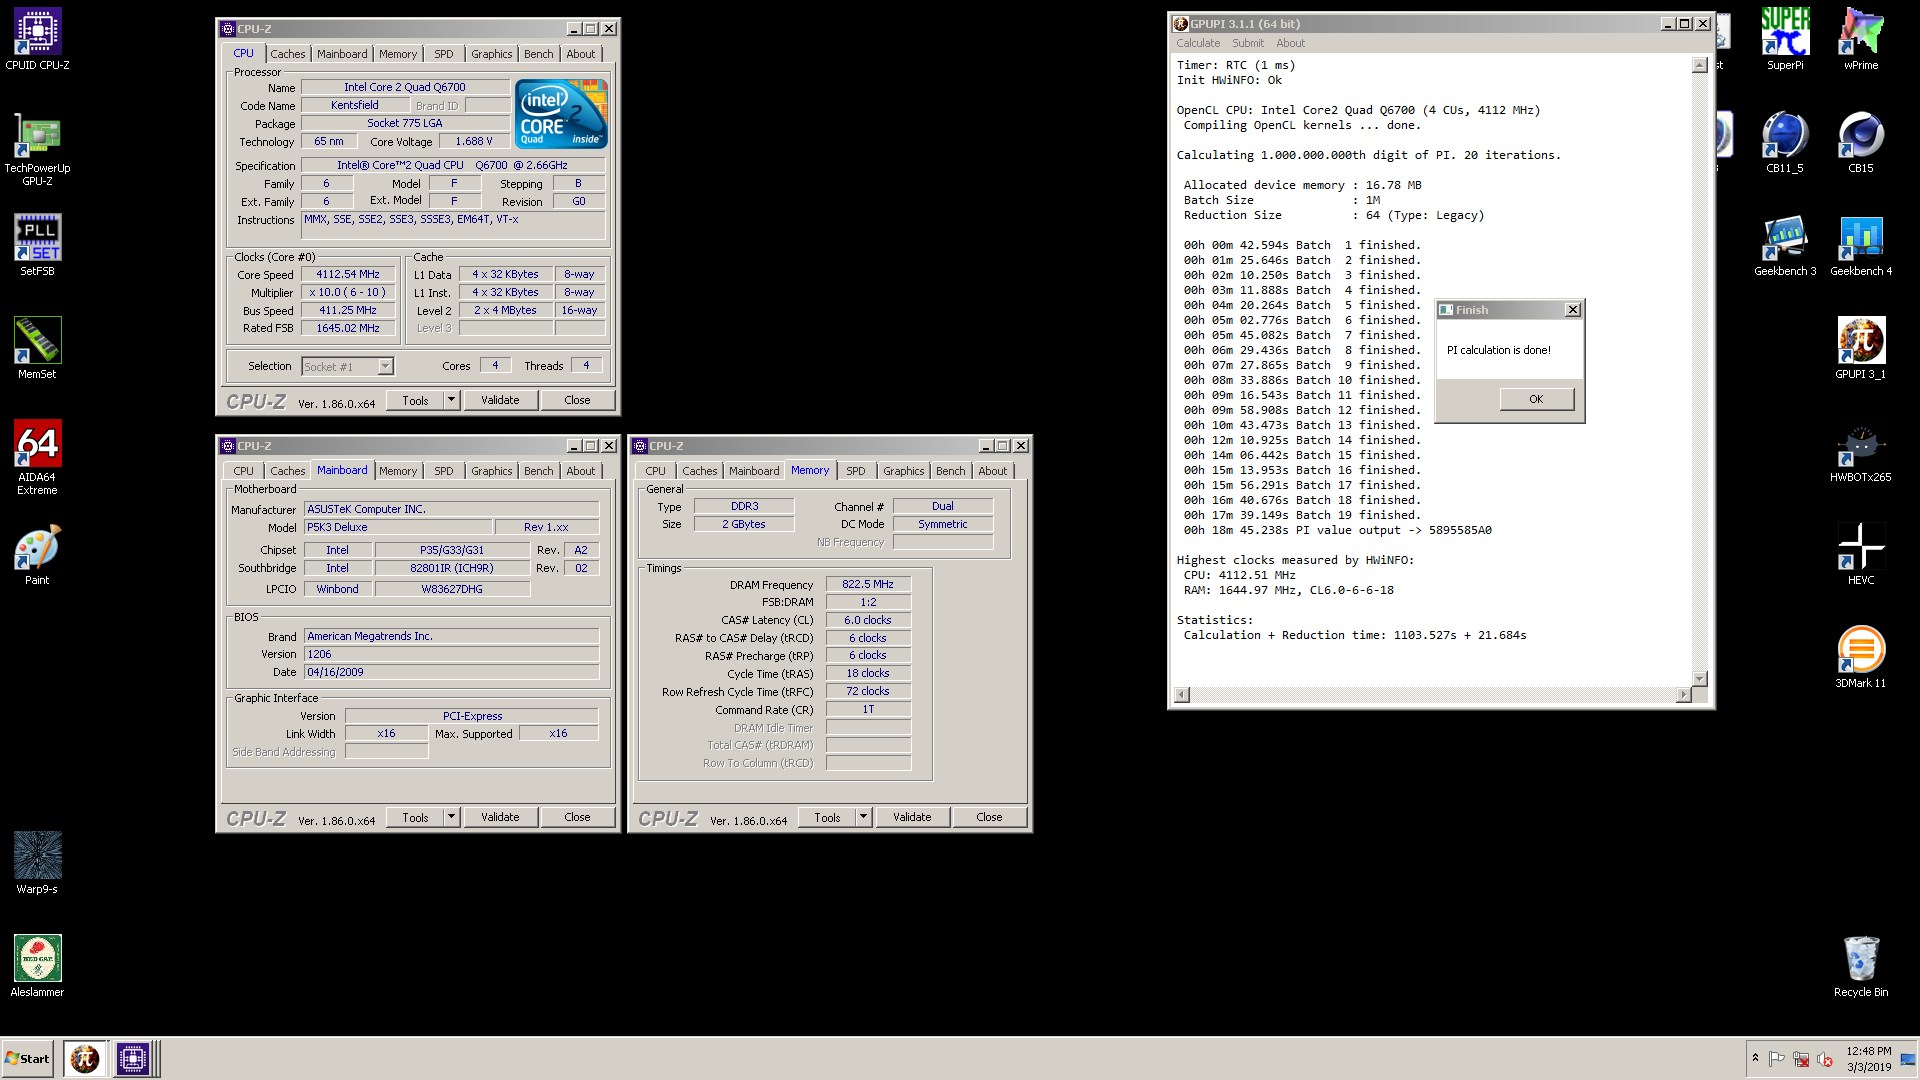Viewport: 1920px width, 1080px height.
Task: Switch to SPD tab in top CPU-Z window
Action: click(x=444, y=54)
